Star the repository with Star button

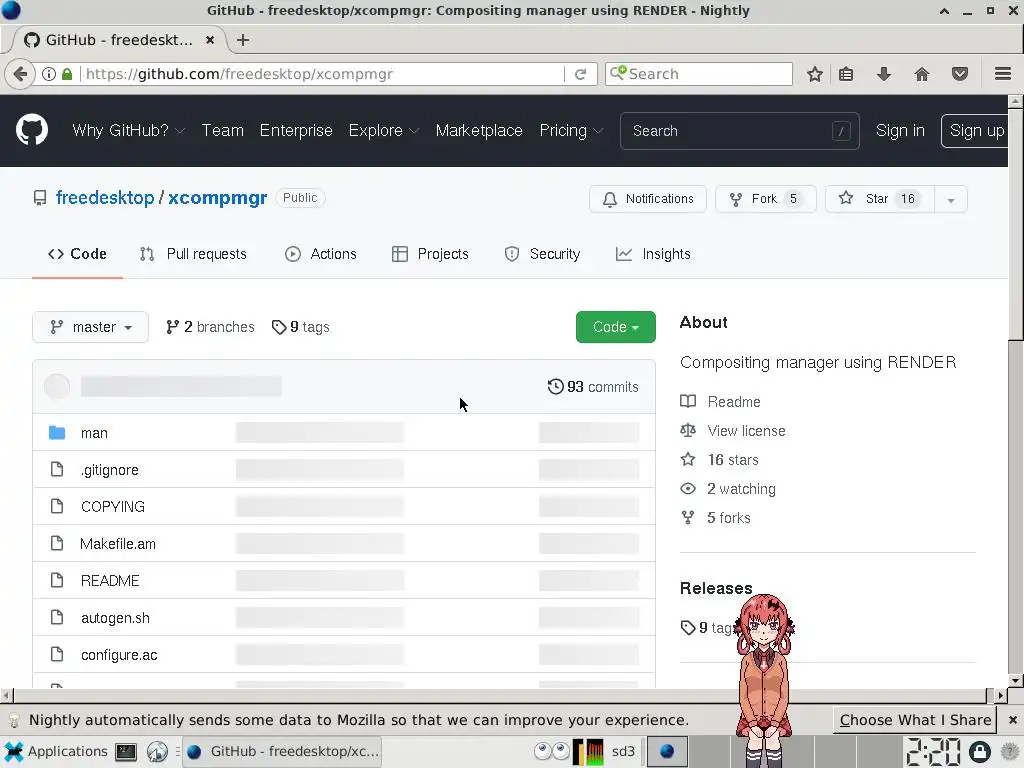pyautogui.click(x=880, y=199)
